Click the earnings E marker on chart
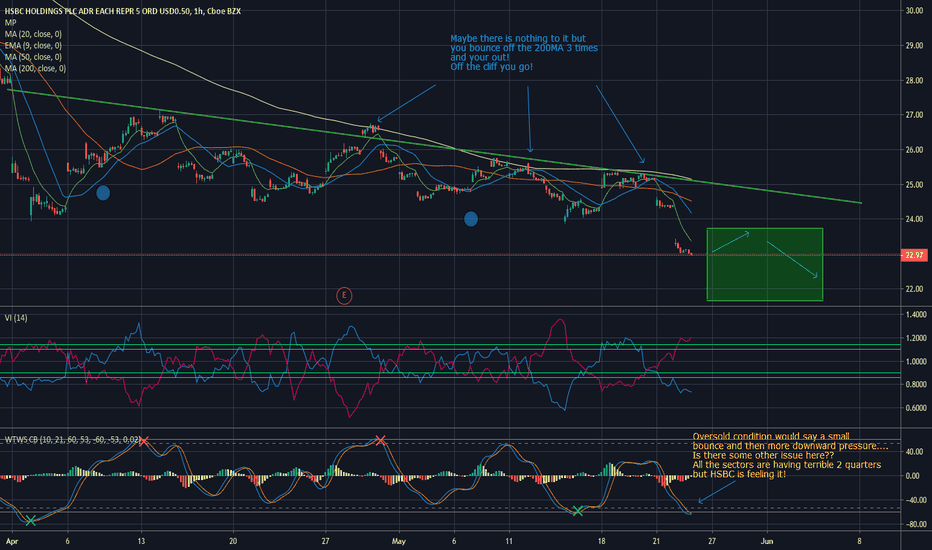Screen dimensions: 932x550 (344, 296)
